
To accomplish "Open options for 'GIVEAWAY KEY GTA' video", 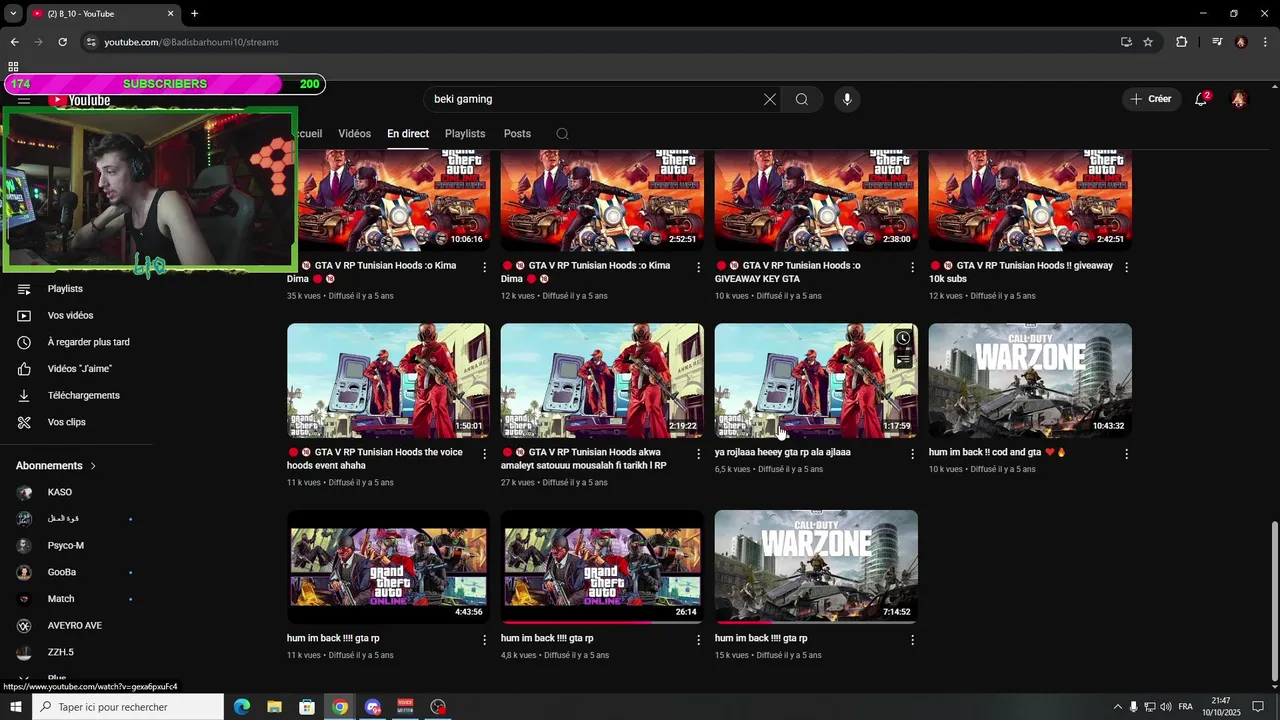I will pos(912,267).
